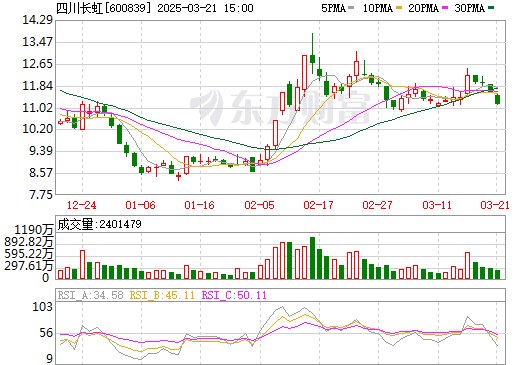Click RSI axis label 9
520x365 pixels.
pos(49,359)
